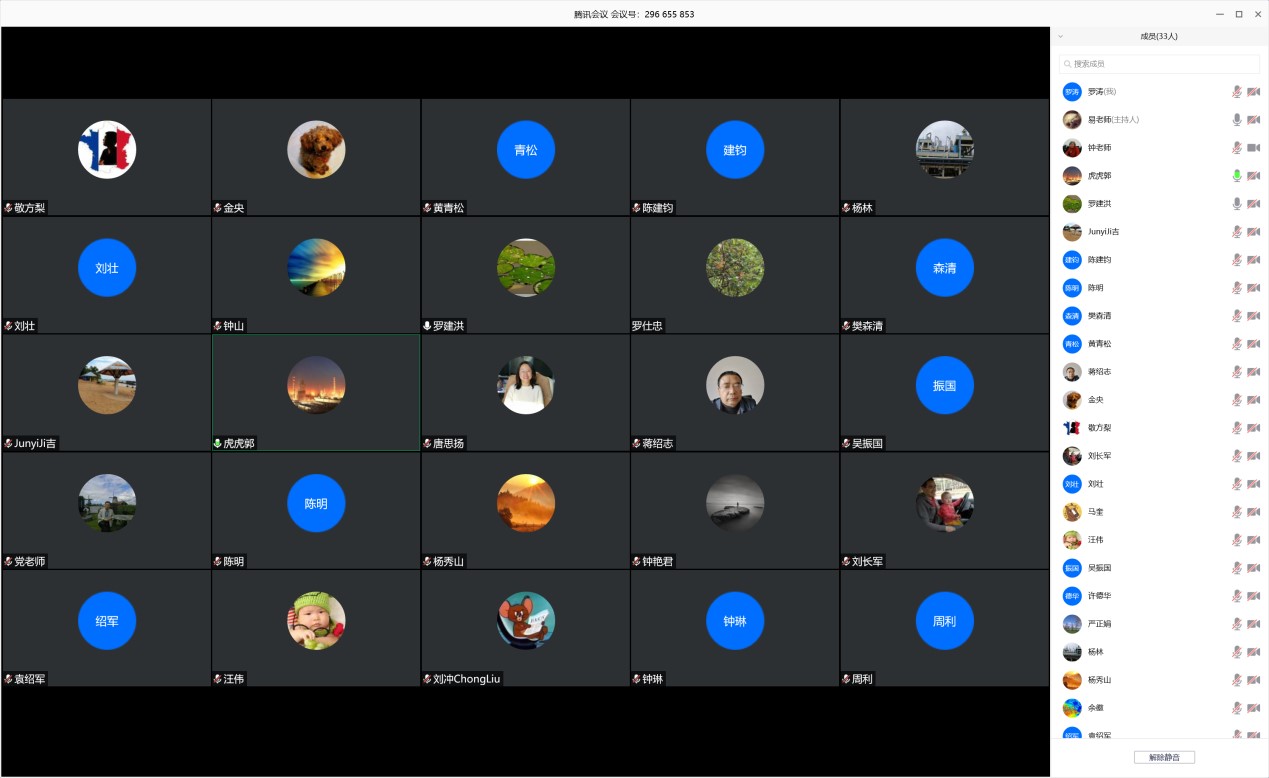Image resolution: width=1269 pixels, height=778 pixels.
Task: Select JunyiJi吉 in the members list
Action: click(x=1103, y=232)
